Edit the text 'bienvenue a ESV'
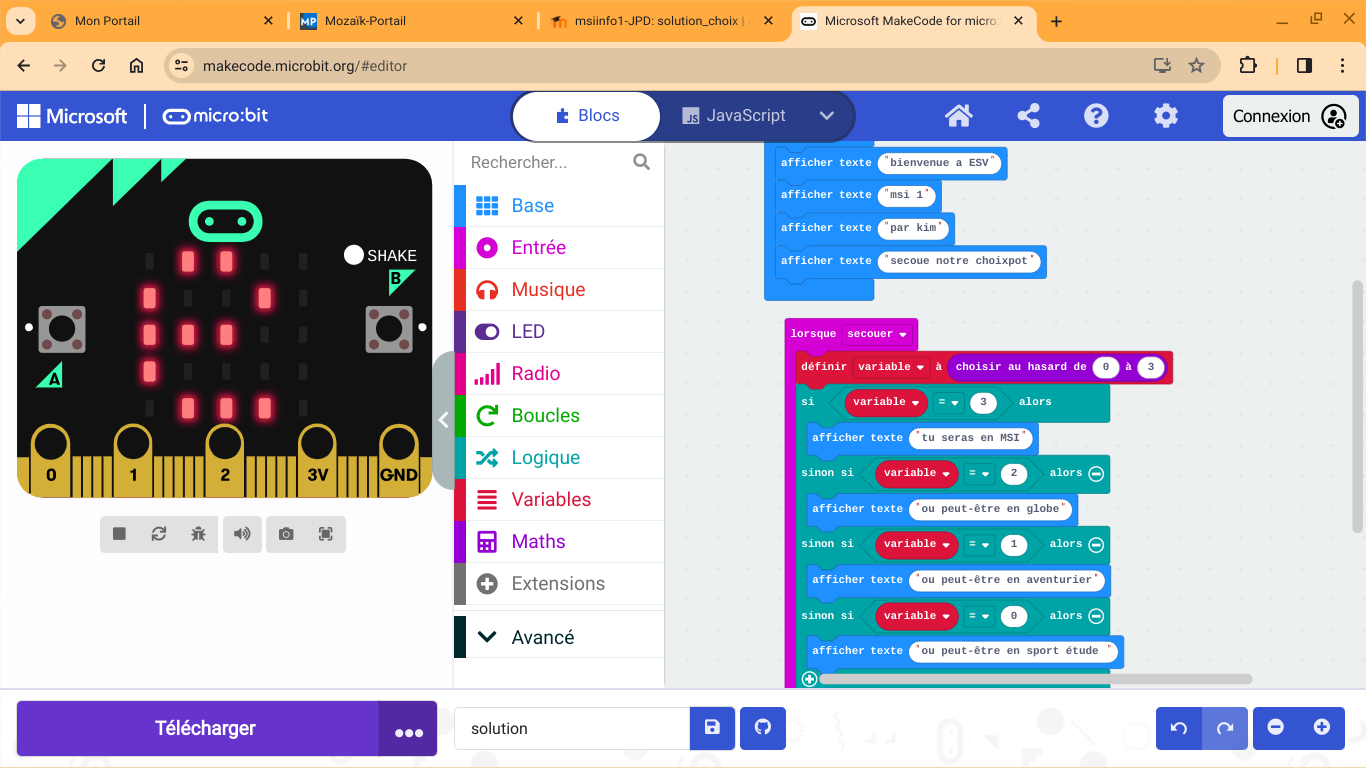Viewport: 1366px width, 768px height. (x=940, y=163)
